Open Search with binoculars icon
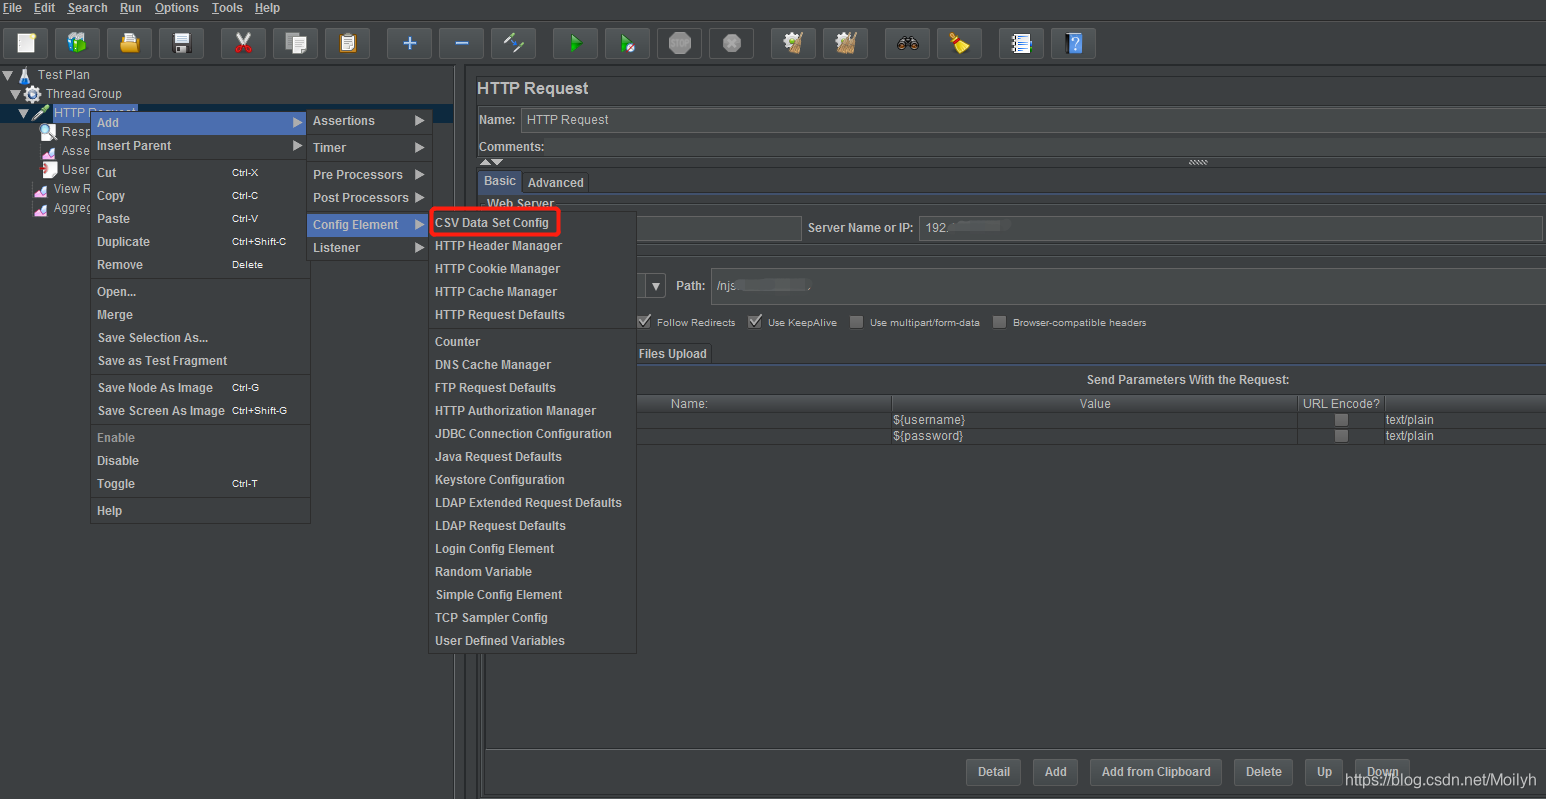This screenshot has width=1546, height=799. 907,43
